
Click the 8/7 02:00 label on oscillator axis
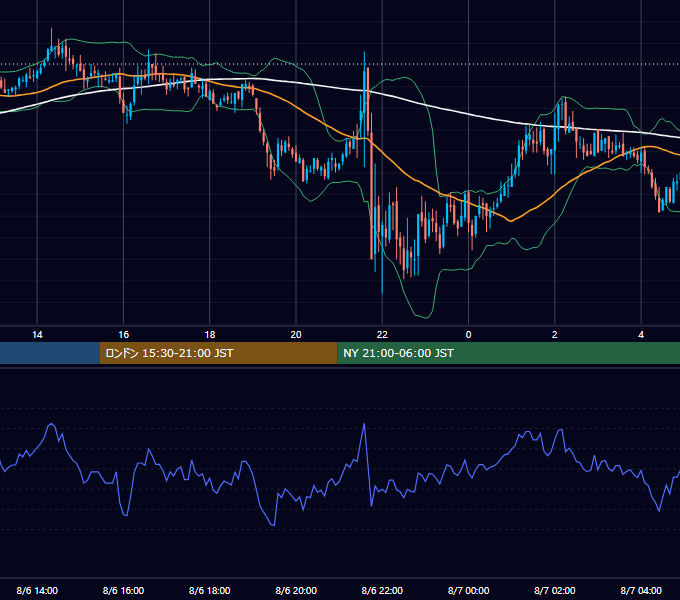555,590
